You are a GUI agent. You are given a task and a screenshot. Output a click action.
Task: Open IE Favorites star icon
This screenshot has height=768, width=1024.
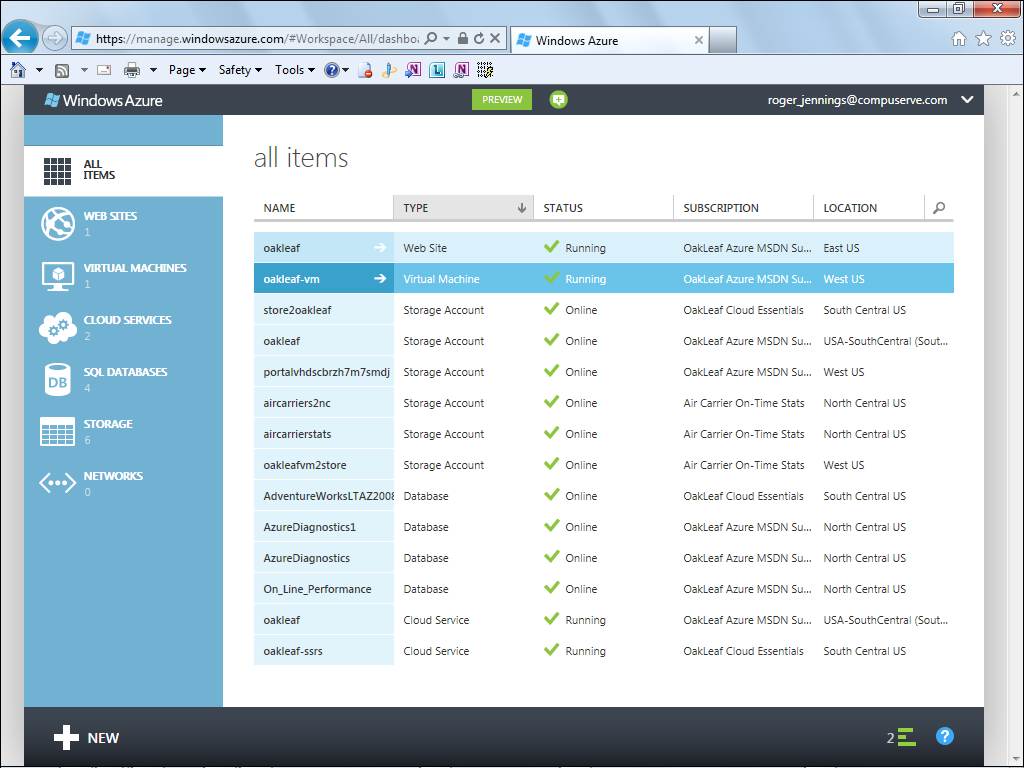click(983, 39)
